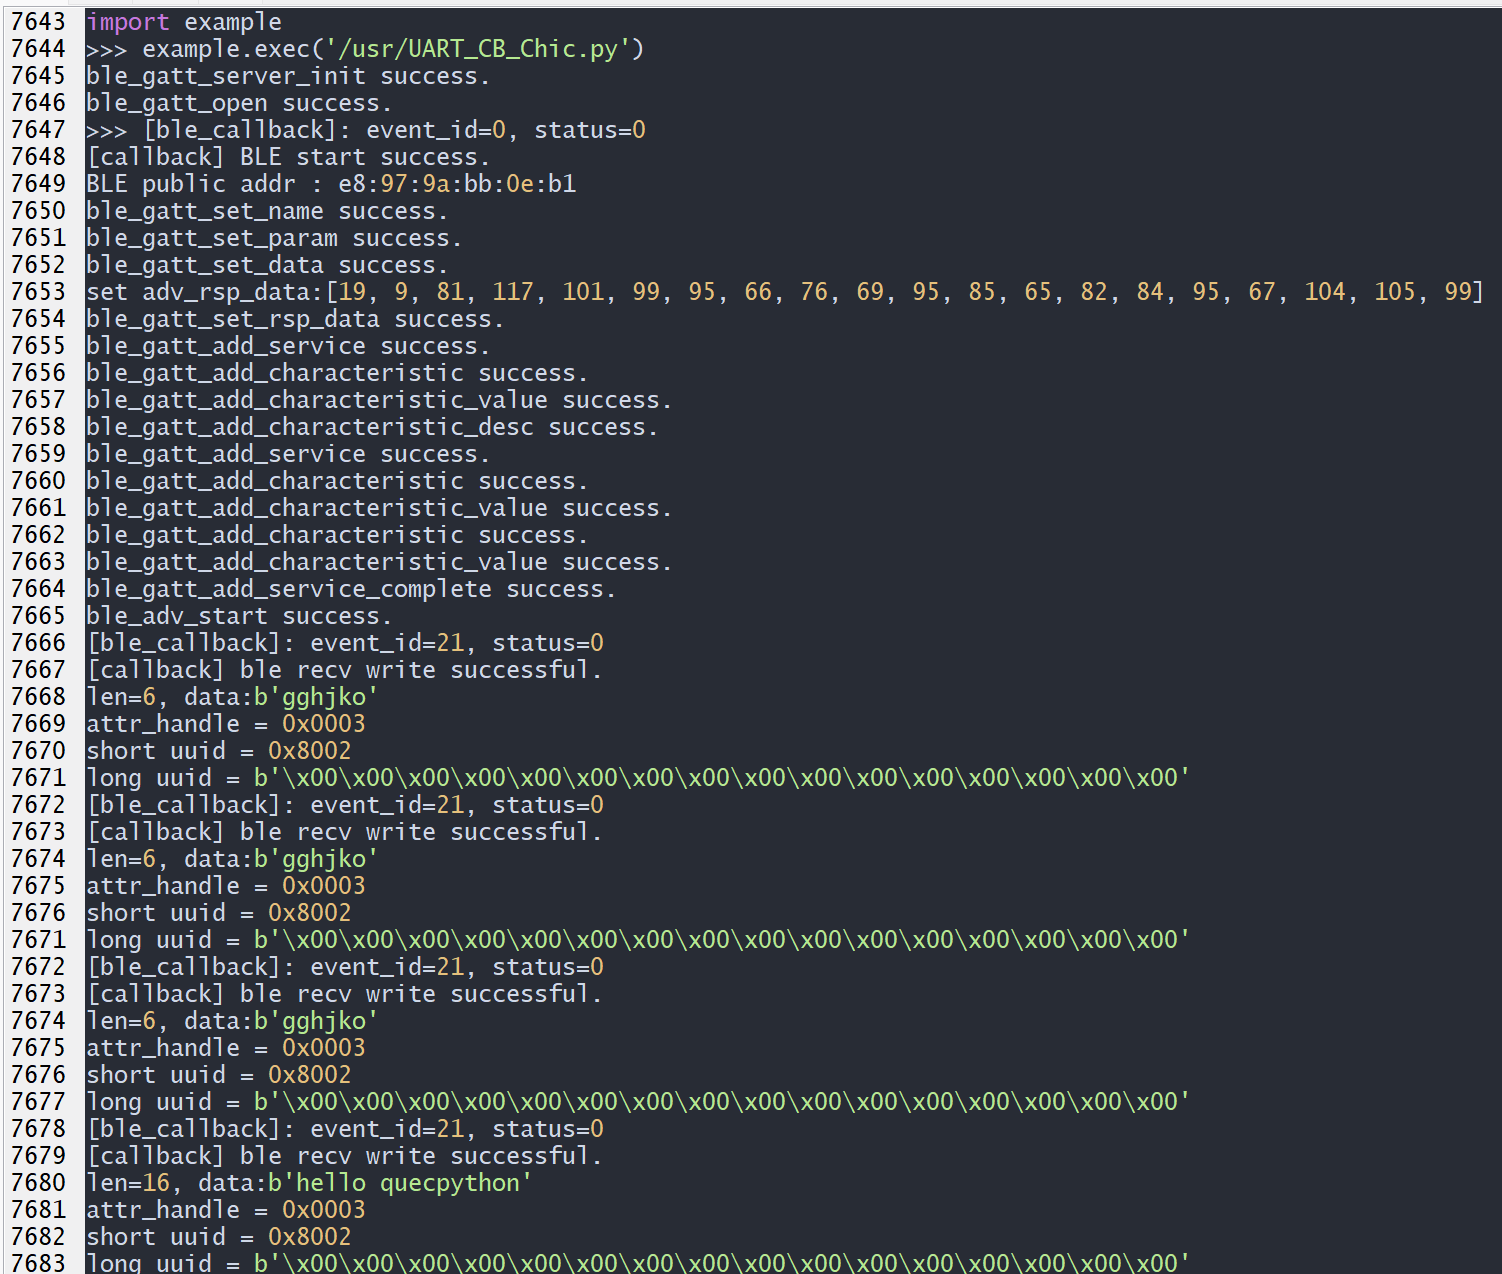Click the 'ble_gatt_server_init success.' line
Image resolution: width=1502 pixels, height=1274 pixels.
pos(287,76)
